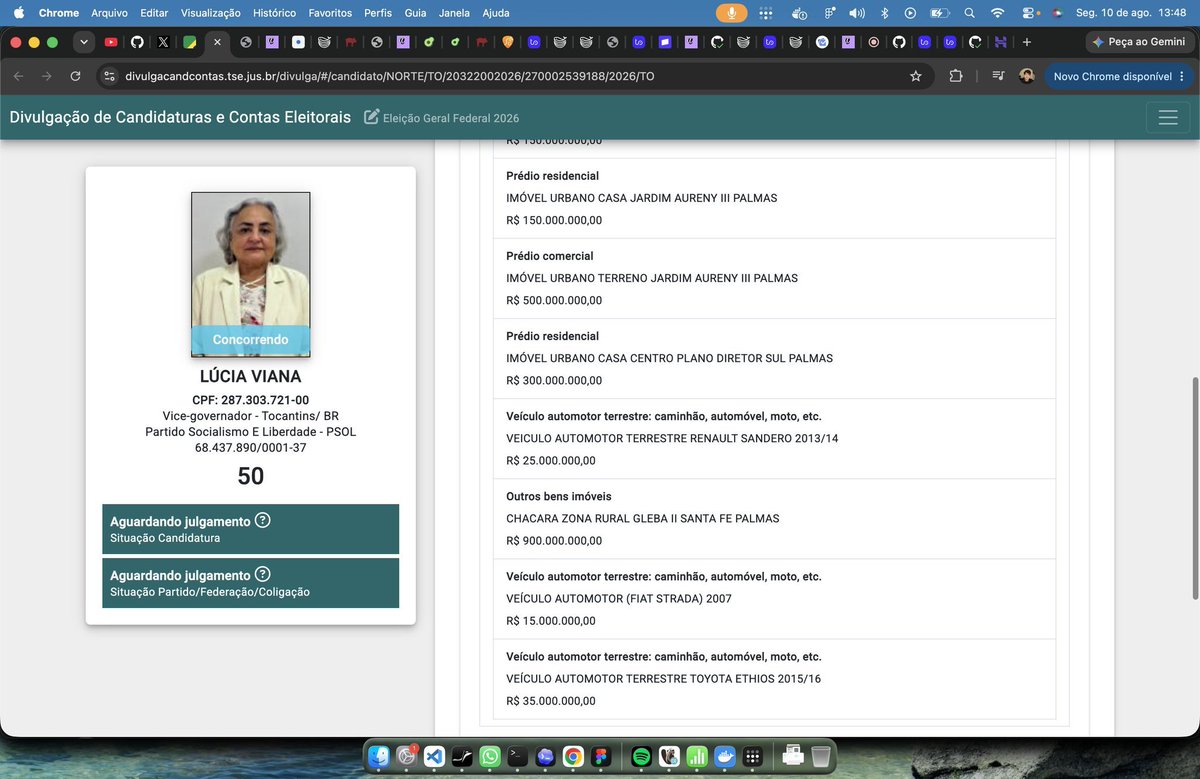This screenshot has height=779, width=1200.
Task: Click the Peça ao Gemini button
Action: click(x=1139, y=42)
